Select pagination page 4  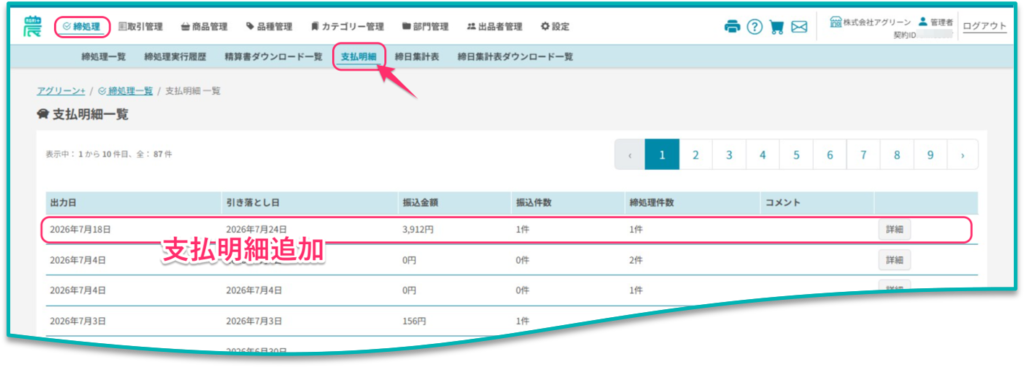pos(763,155)
